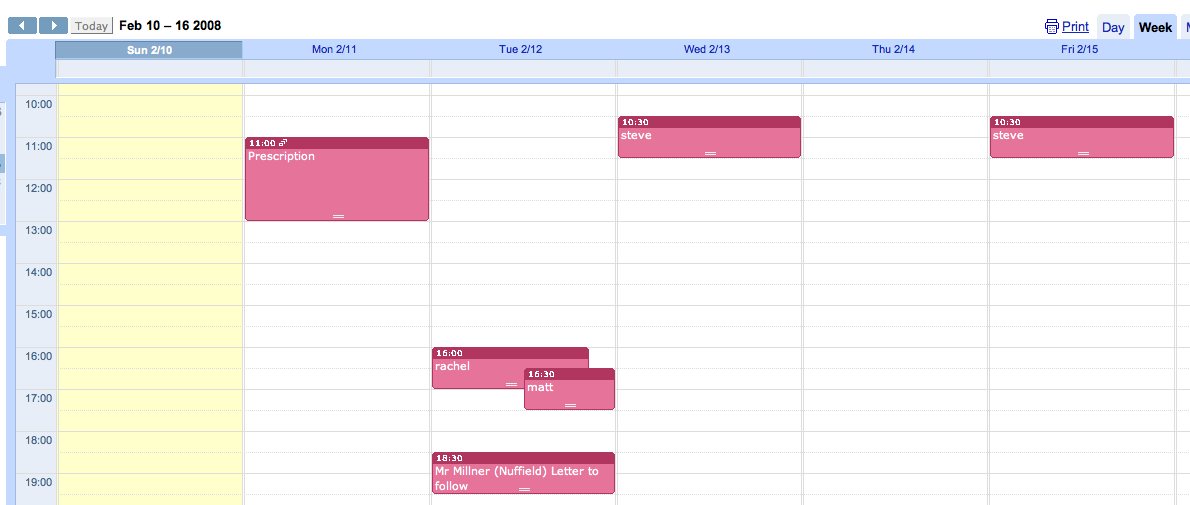The height and width of the screenshot is (505, 1190).
Task: Click the resize handle on Wednesday's steve event
Action: pos(710,153)
